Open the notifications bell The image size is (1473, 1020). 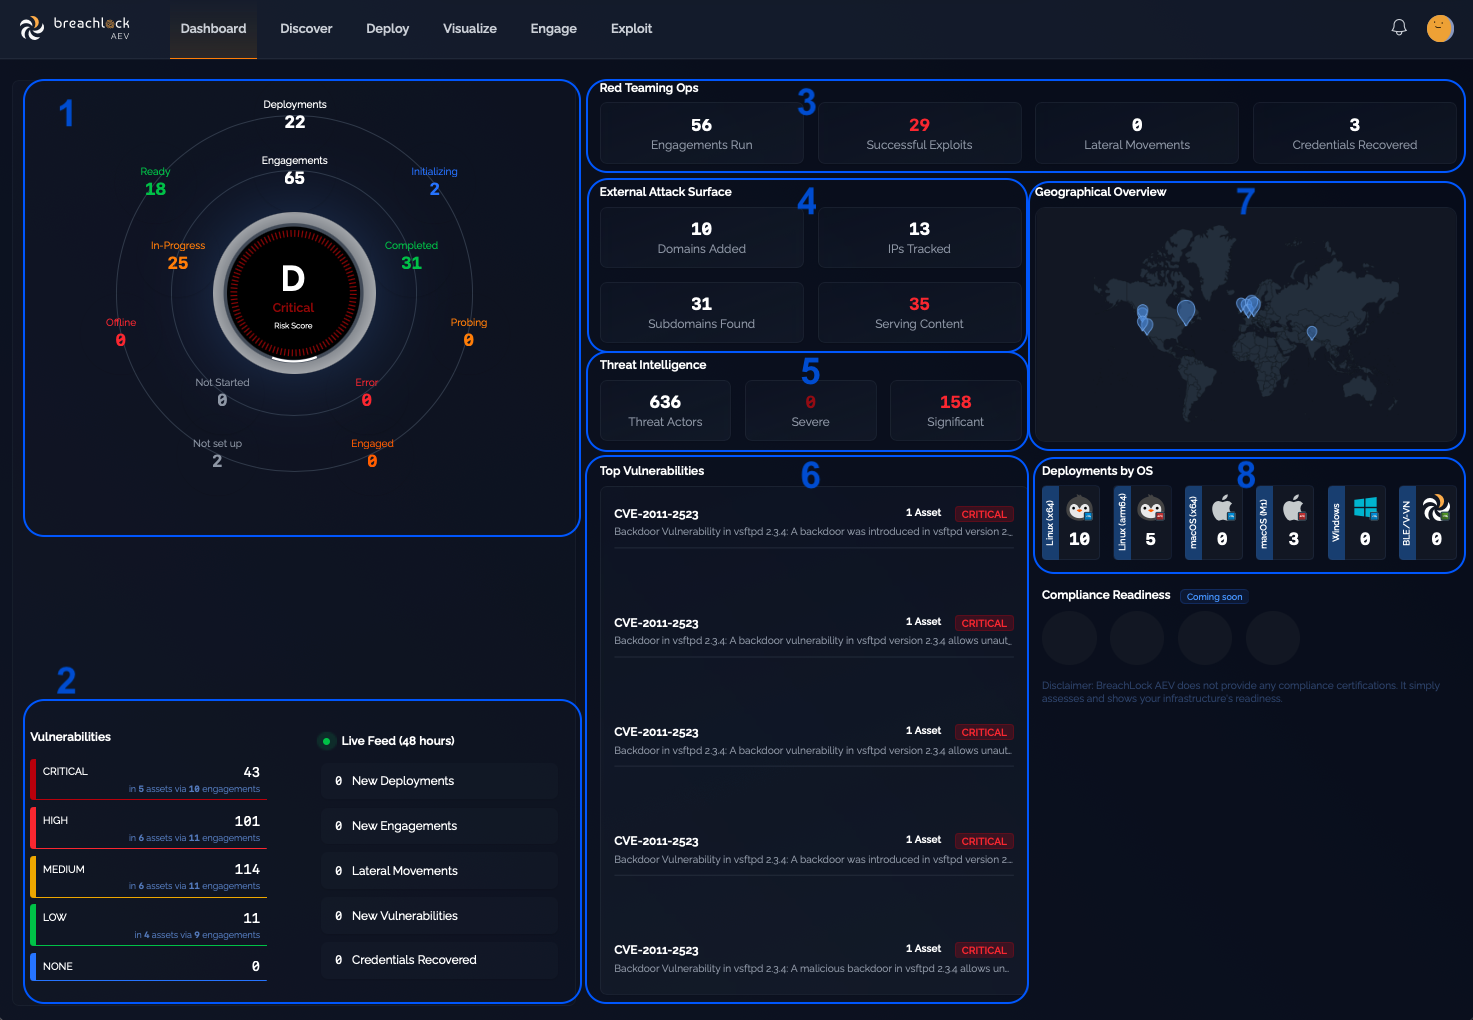point(1399,28)
